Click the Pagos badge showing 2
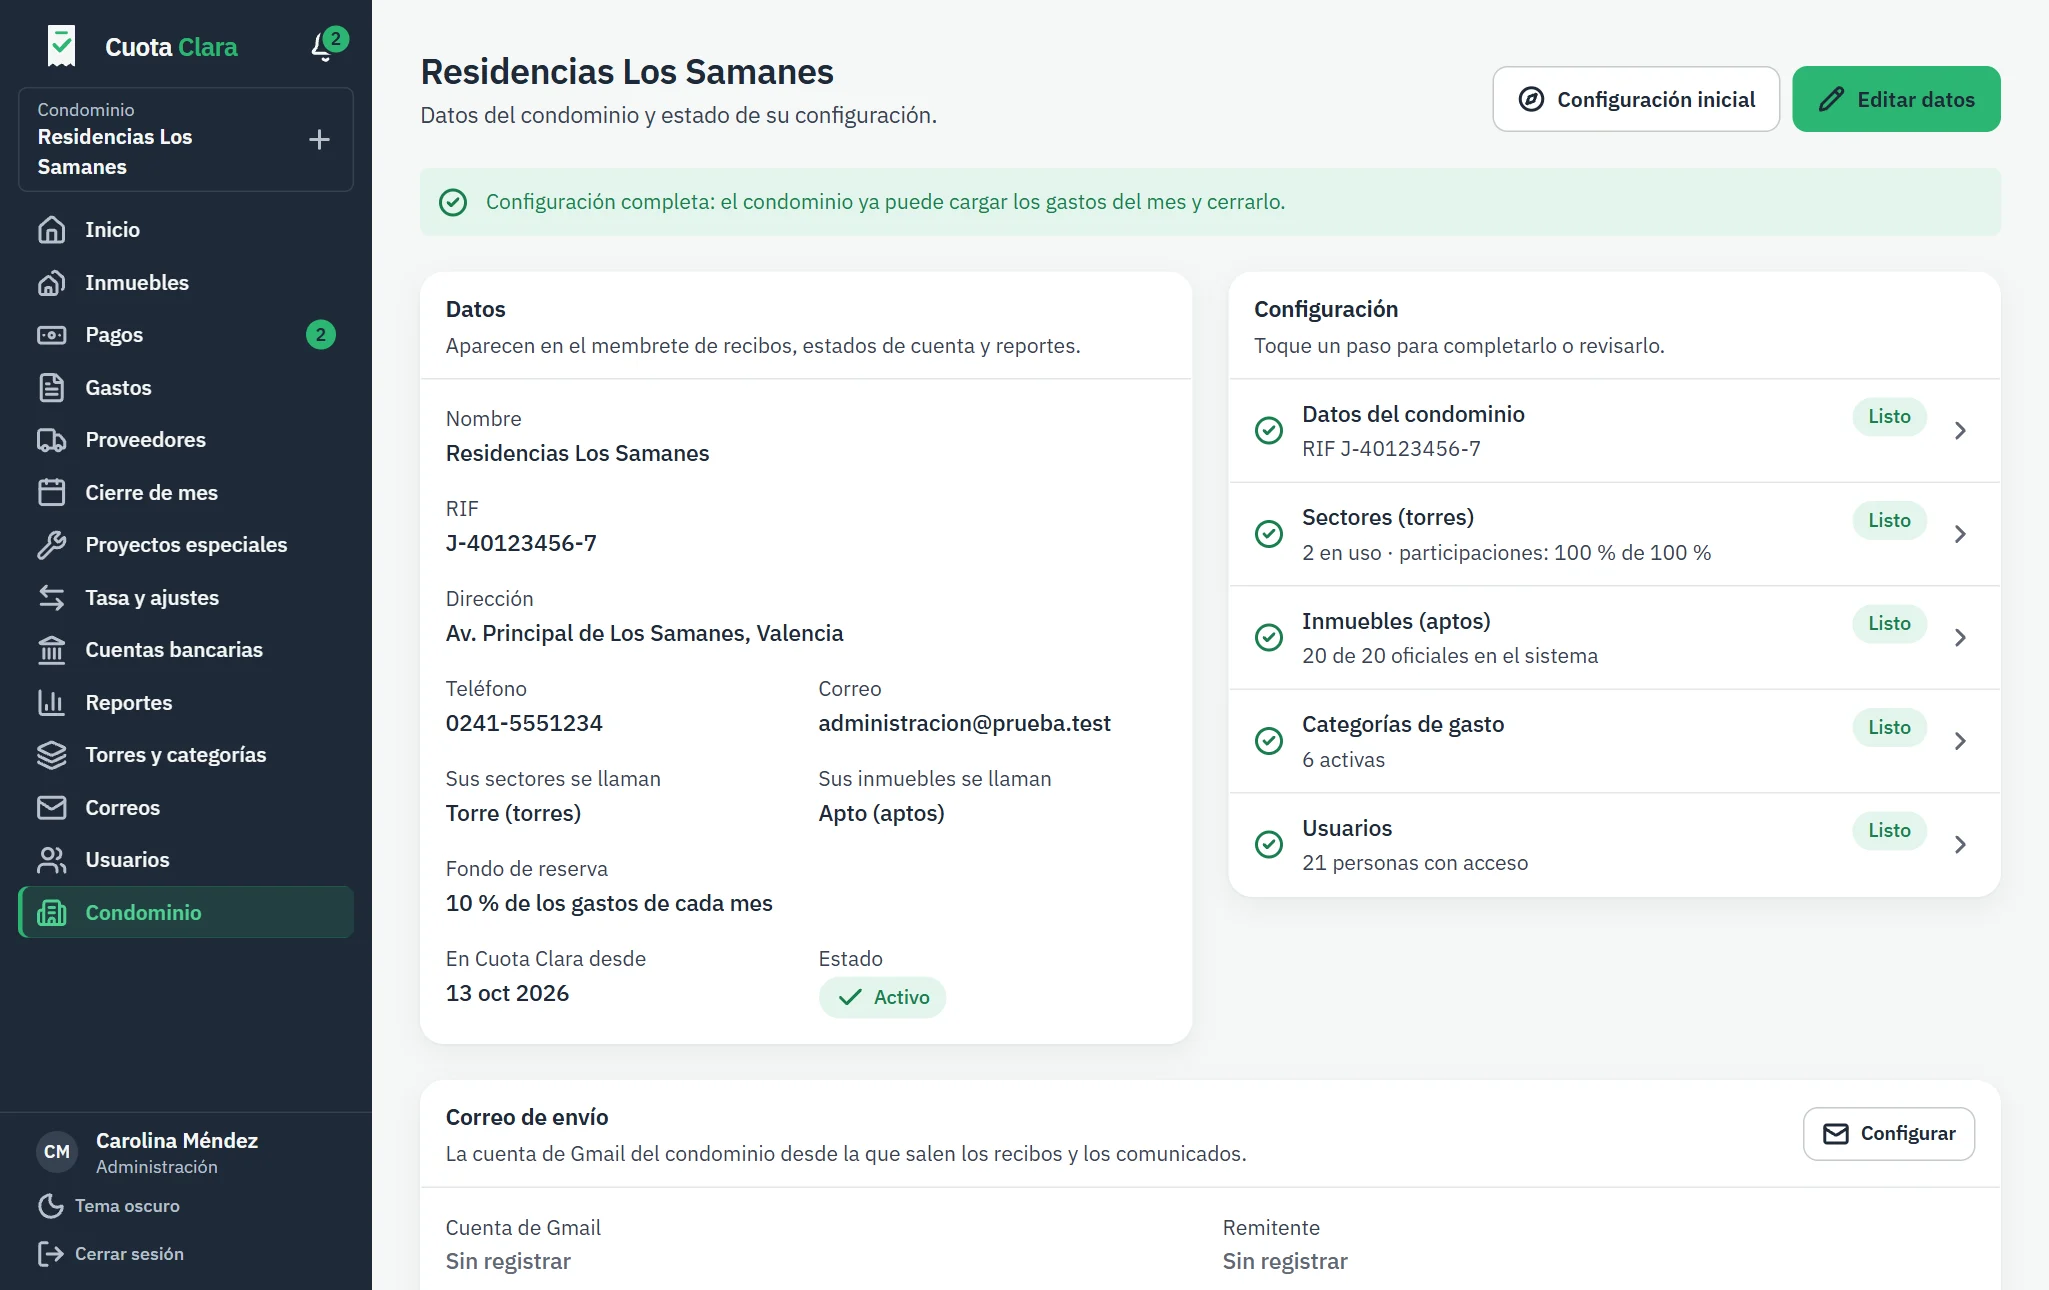This screenshot has width=2049, height=1290. [x=320, y=335]
